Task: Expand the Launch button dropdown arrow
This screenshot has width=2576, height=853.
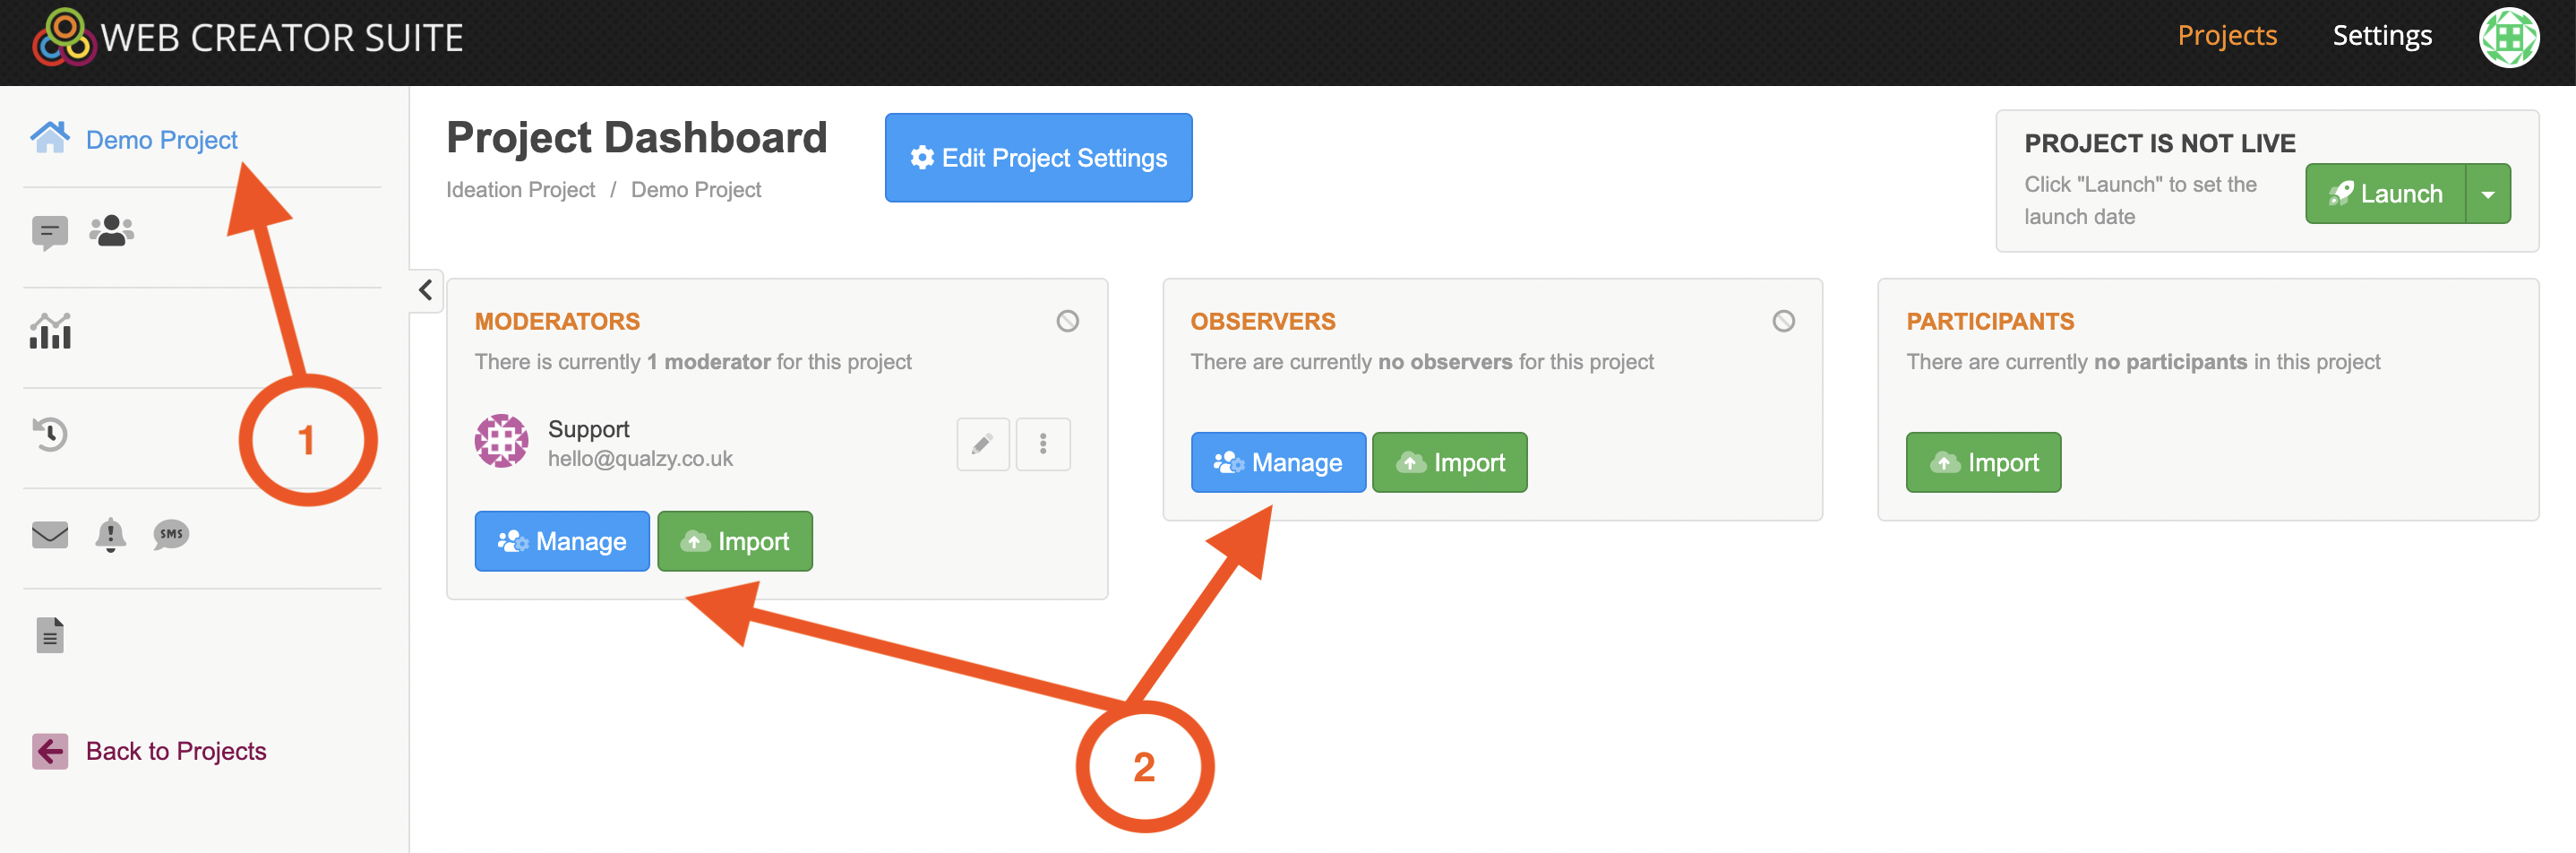Action: click(x=2487, y=194)
